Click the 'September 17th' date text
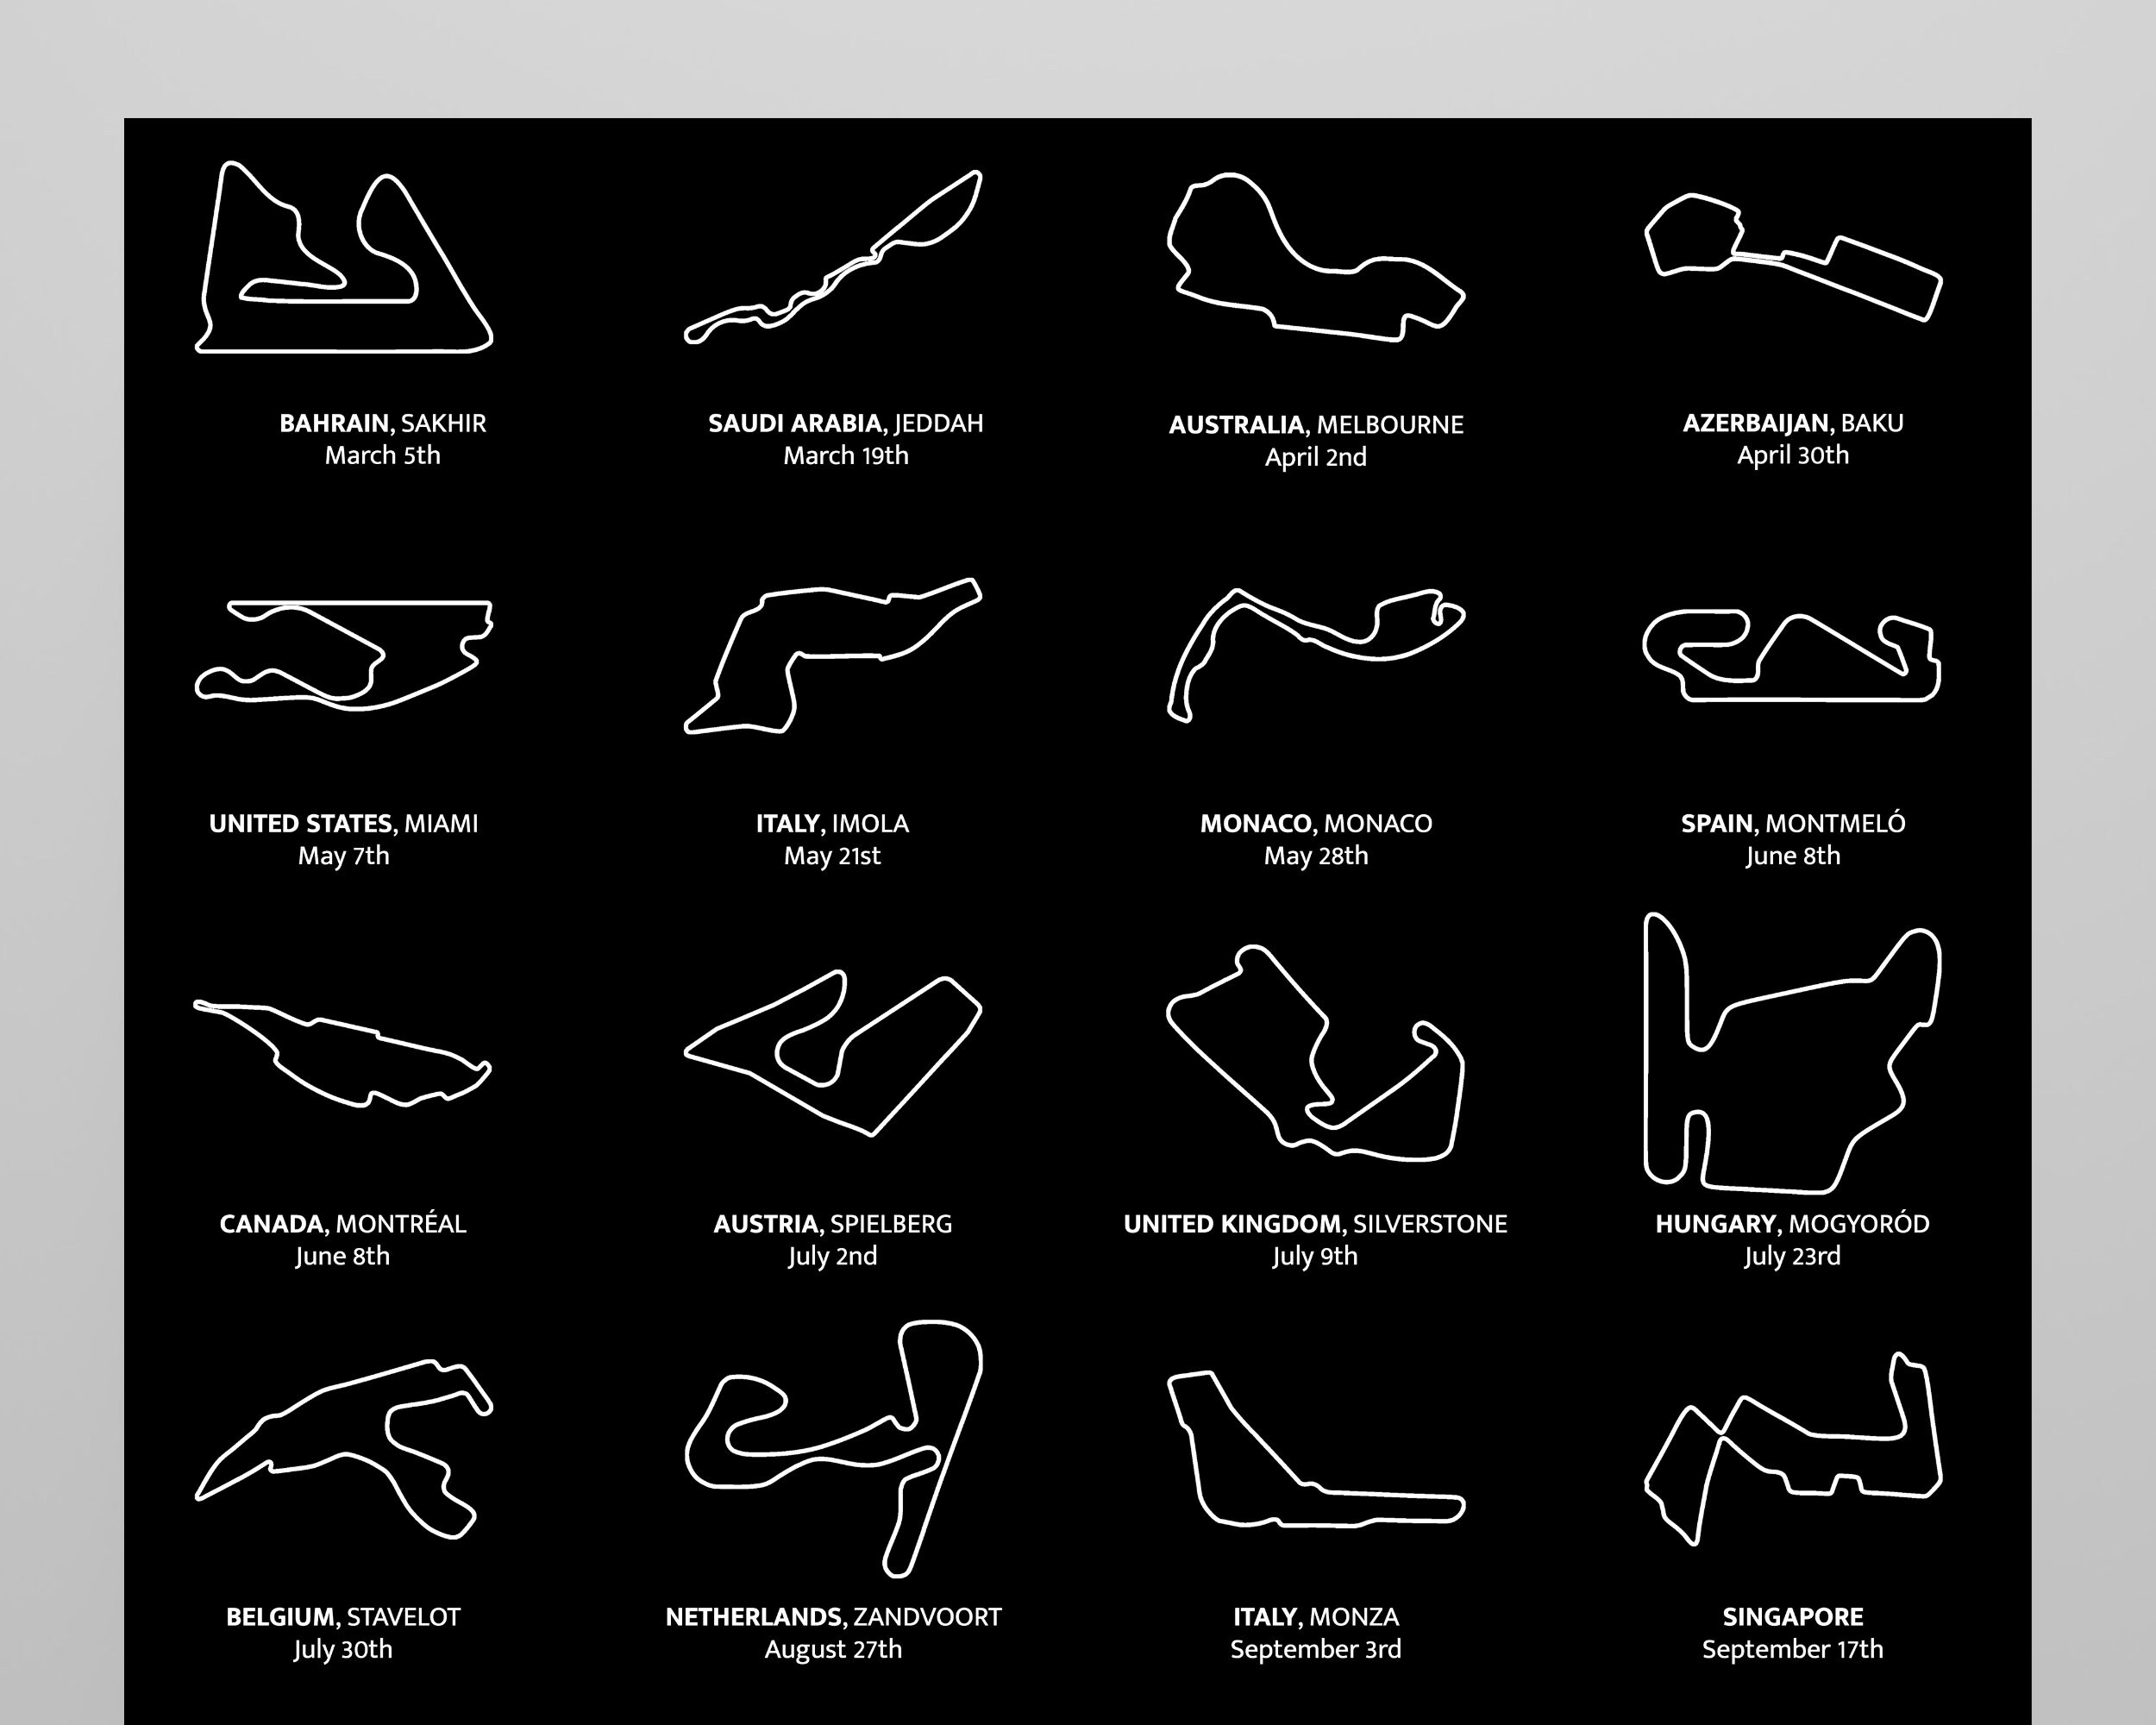This screenshot has width=2156, height=1725. click(1793, 1649)
